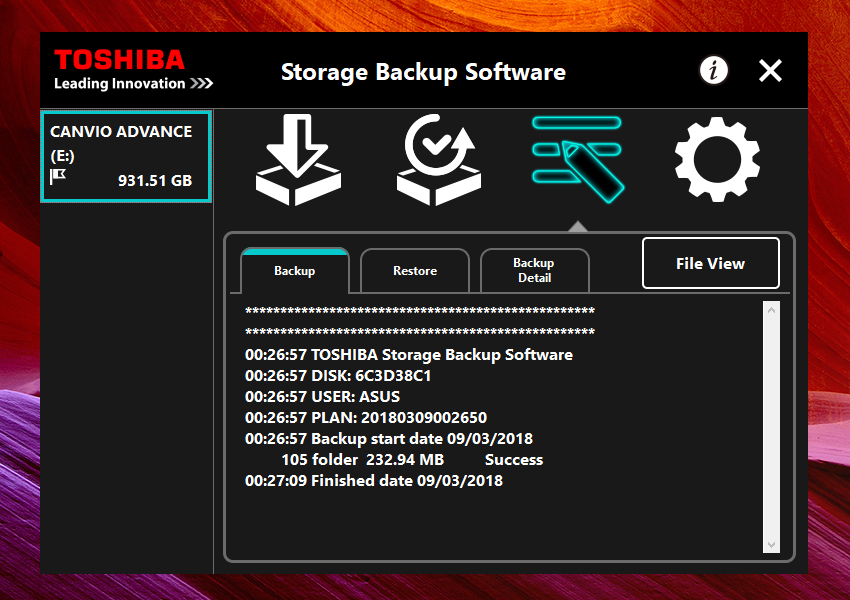Close the Storage Backup Software window
The height and width of the screenshot is (600, 850).
click(x=770, y=70)
